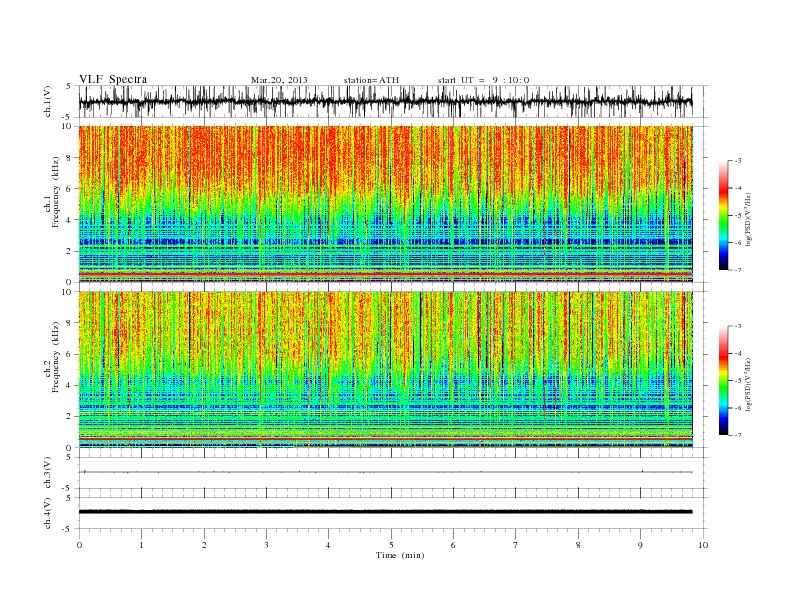Select the "ch.1 Frequency (kHz)" axis label
792x612 pixels.
point(52,192)
